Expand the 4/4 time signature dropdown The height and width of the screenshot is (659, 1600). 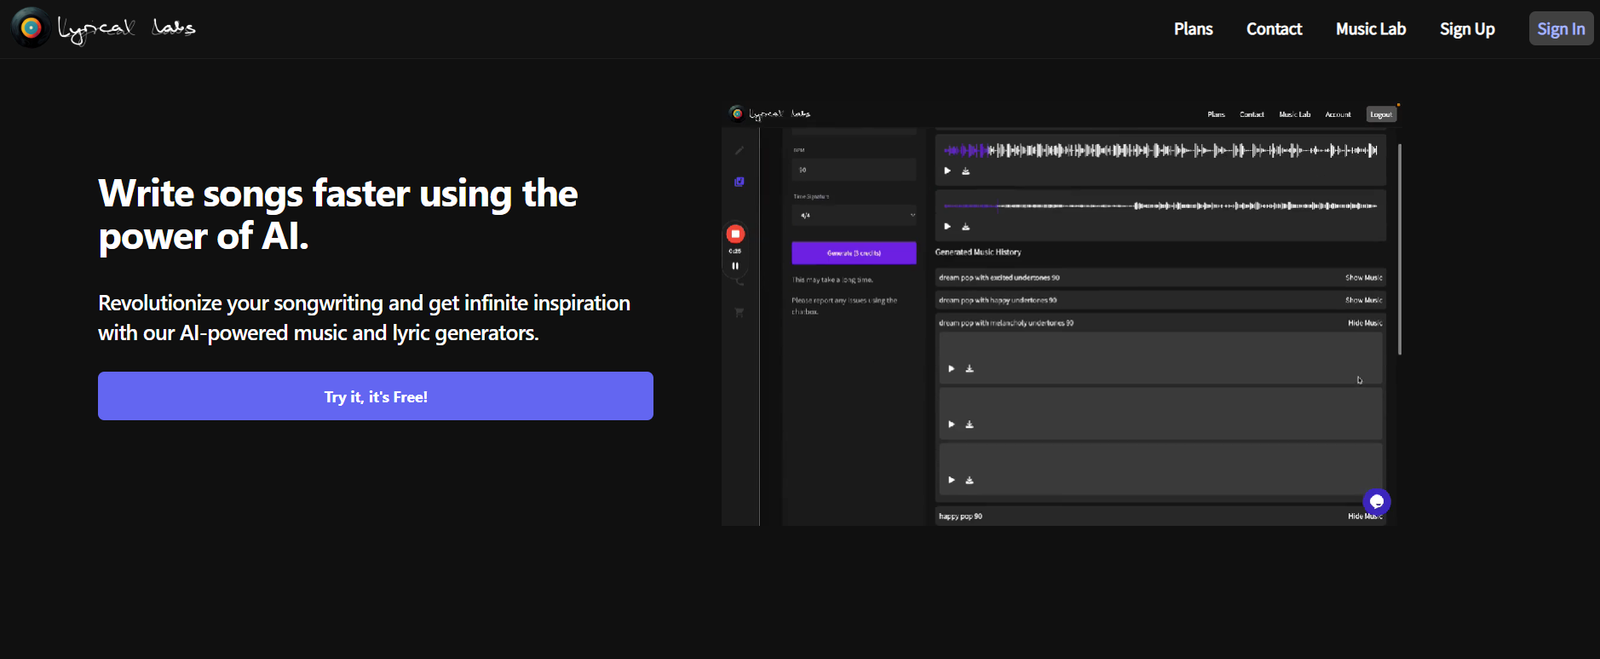pos(853,215)
